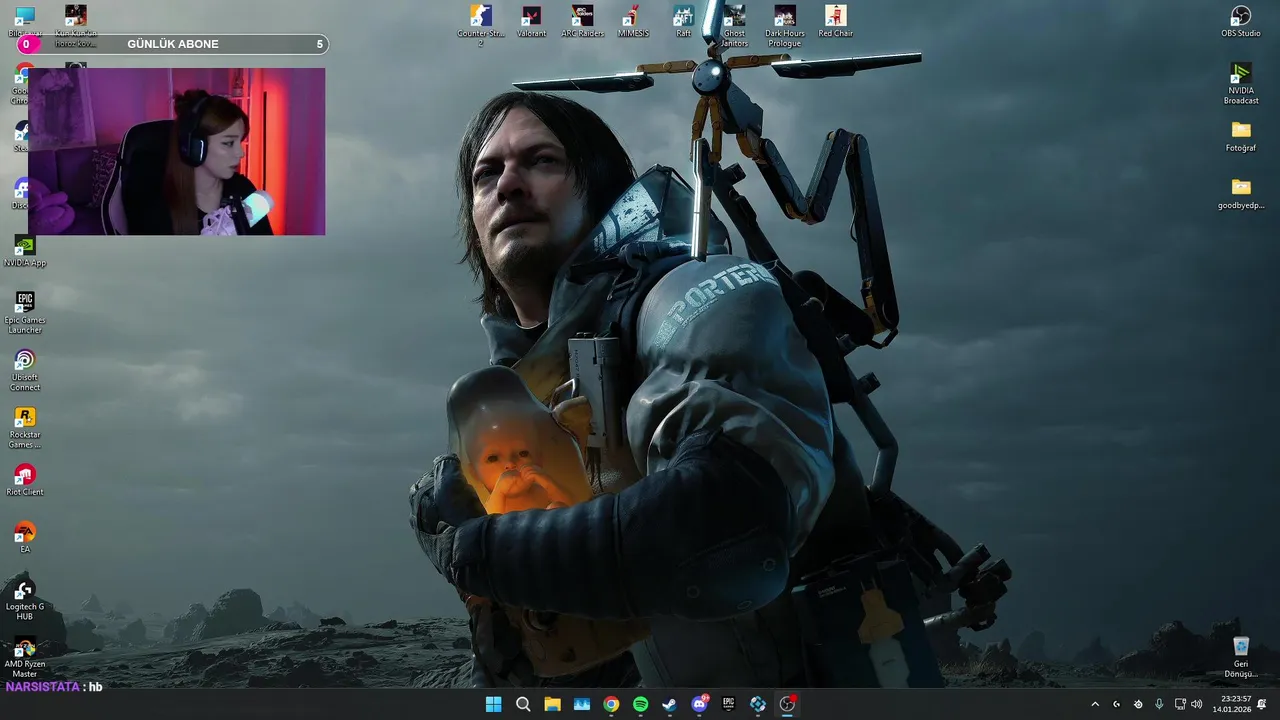Expand the hidden system tray icons
Viewport: 1280px width, 720px height.
pos(1095,704)
